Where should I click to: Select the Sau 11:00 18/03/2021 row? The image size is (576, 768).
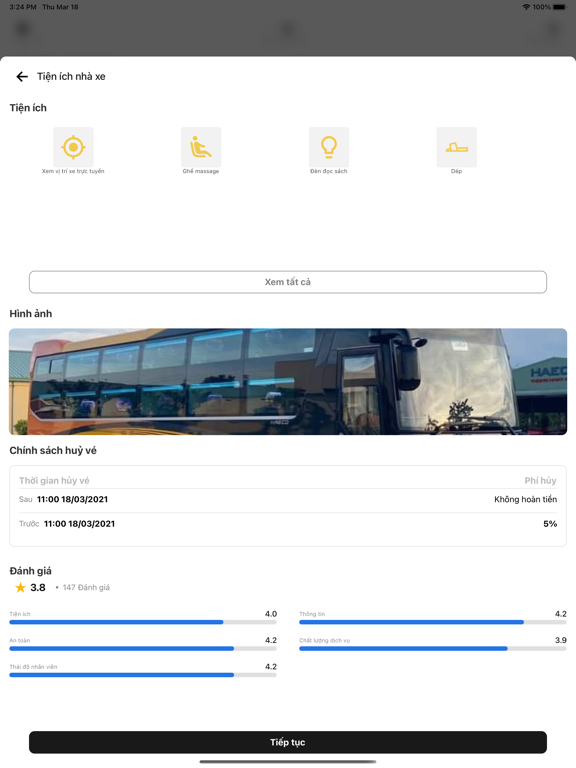288,500
